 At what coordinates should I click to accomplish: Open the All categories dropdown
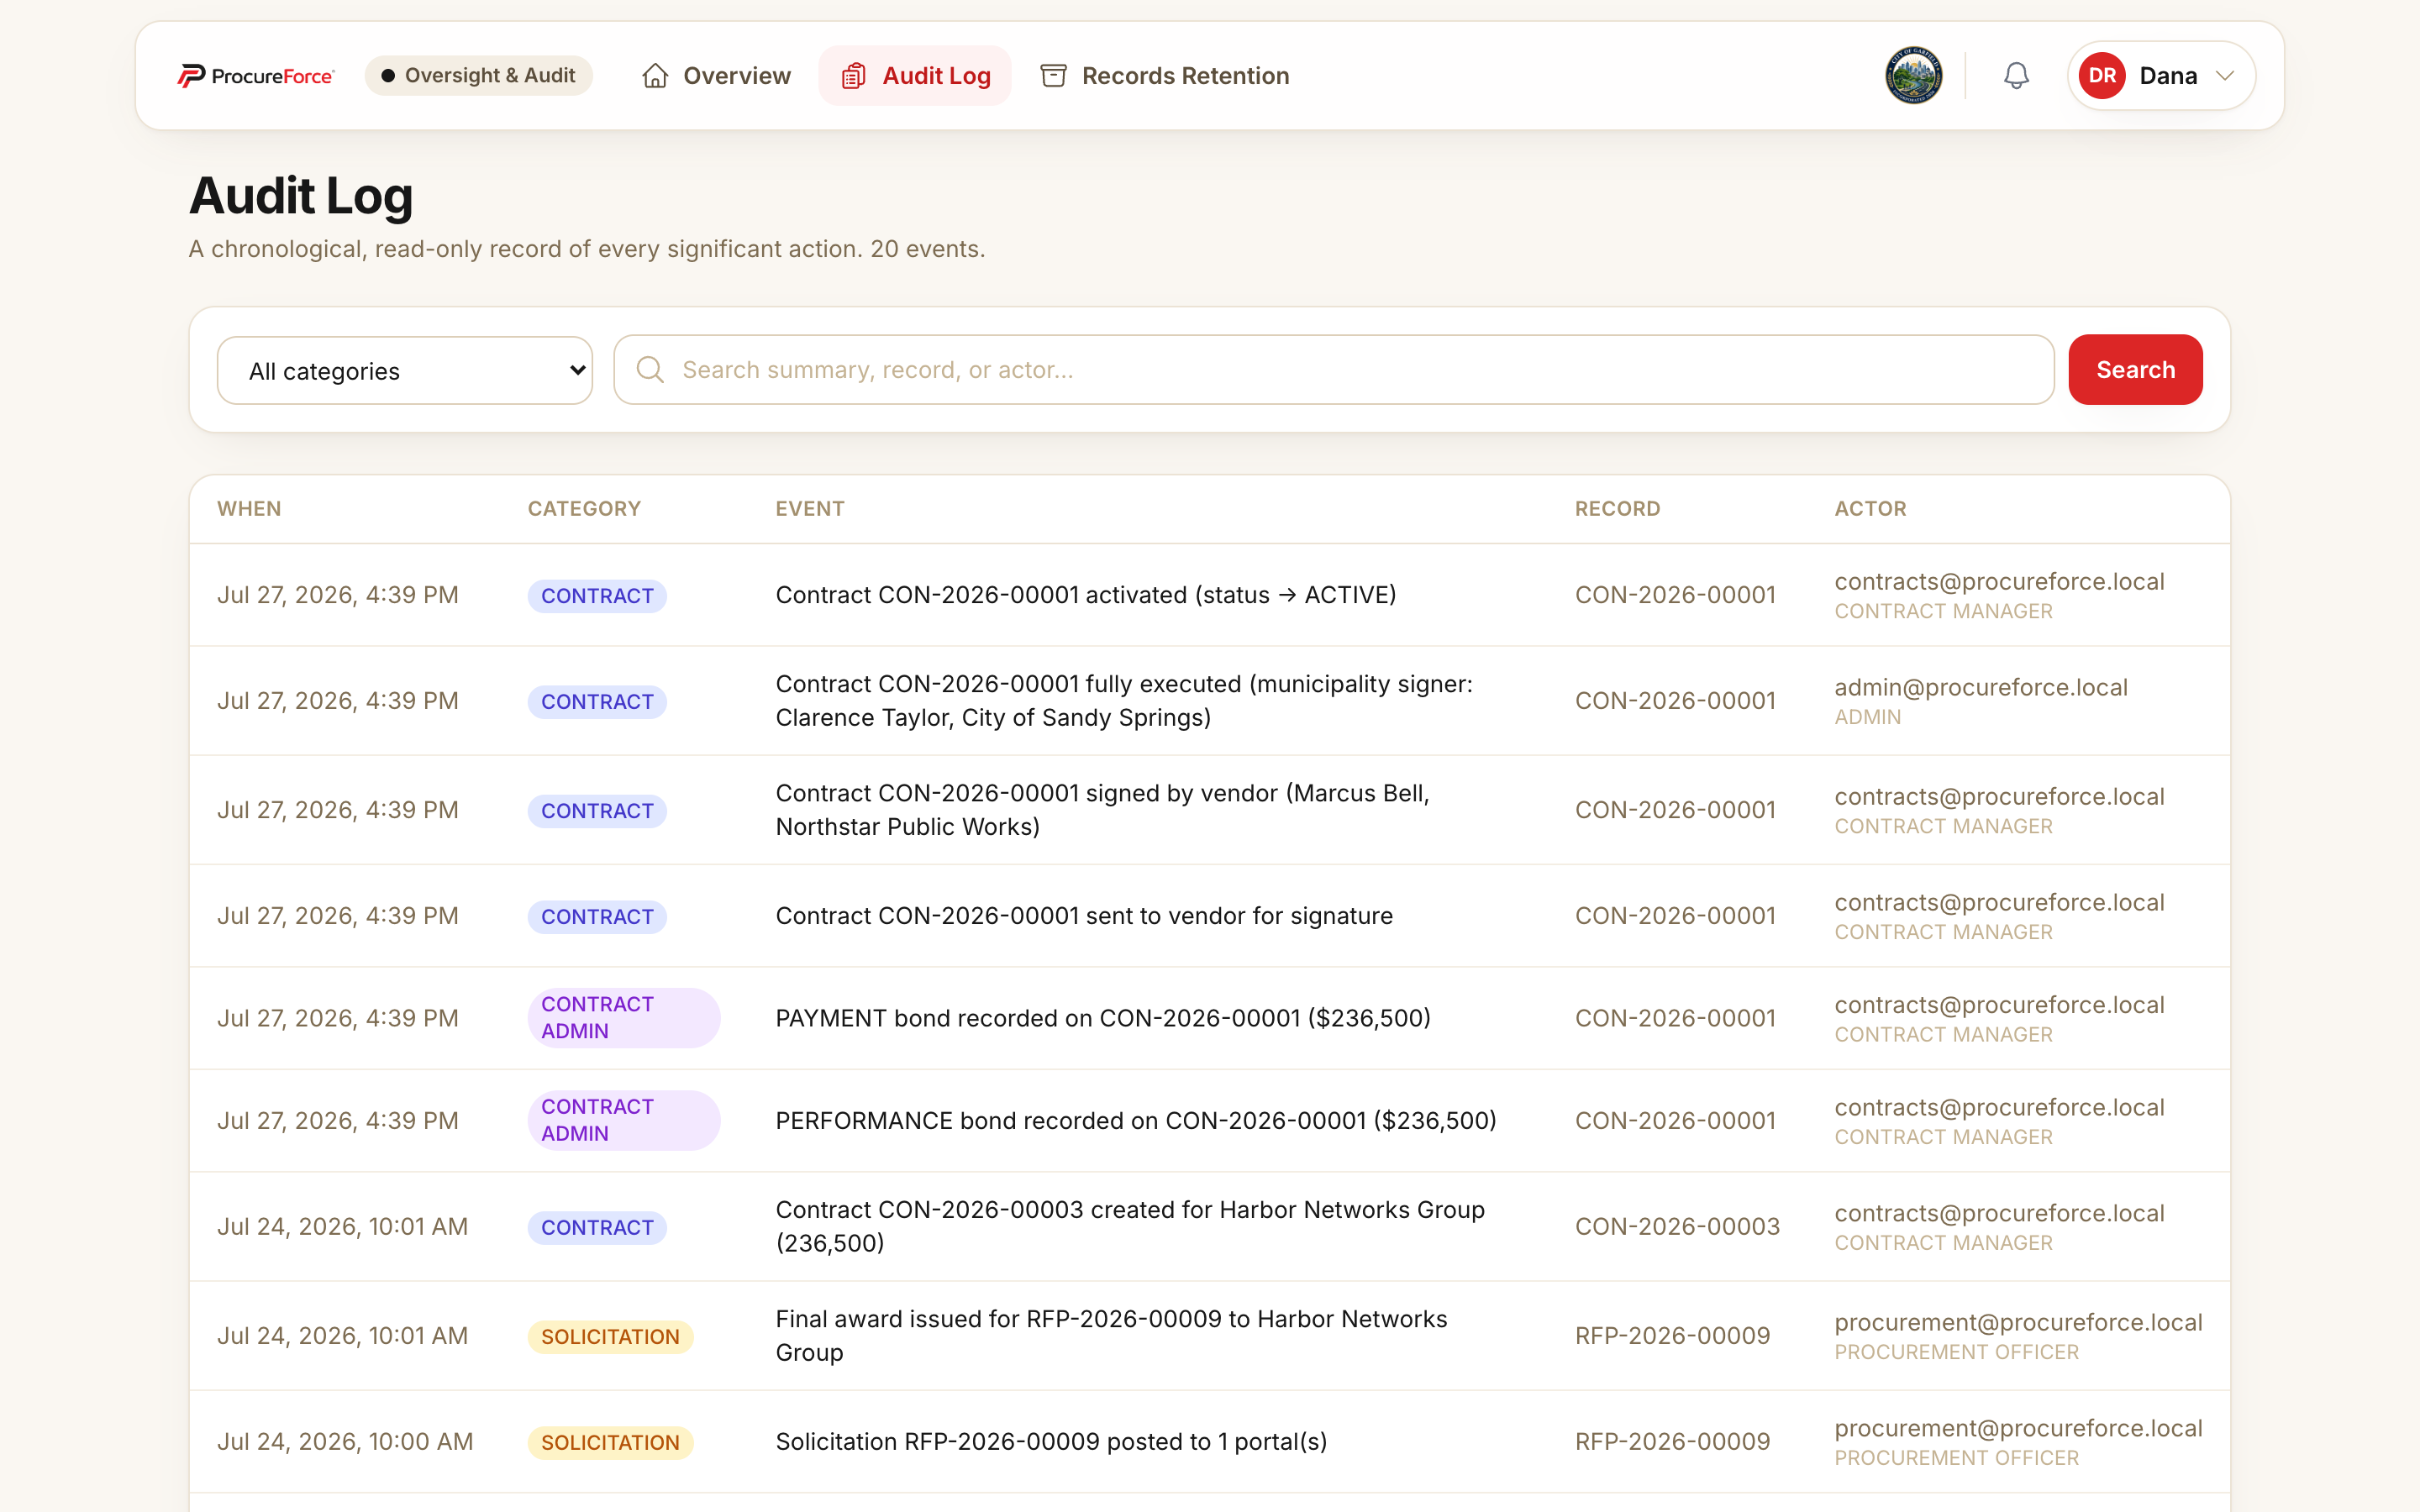click(x=405, y=370)
